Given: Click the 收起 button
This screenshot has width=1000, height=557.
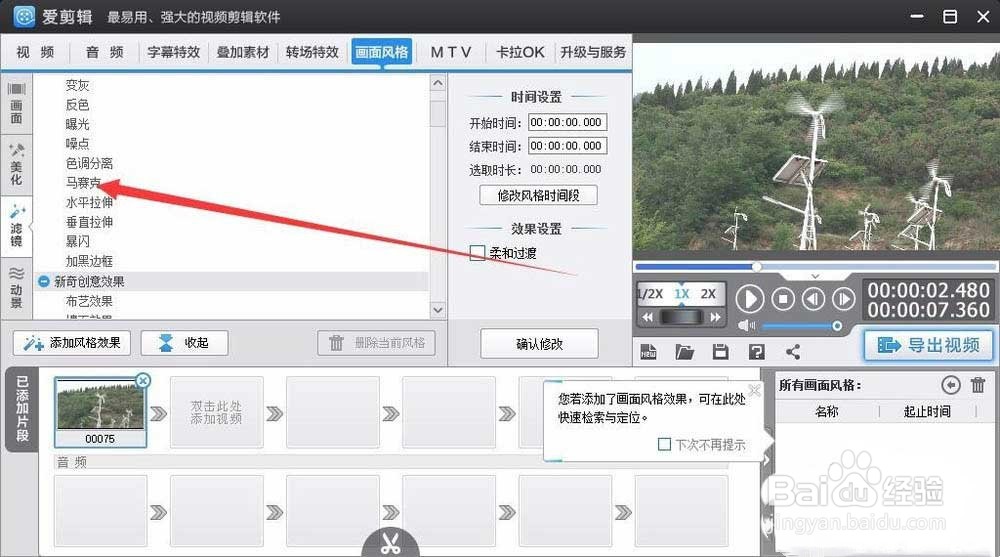Looking at the screenshot, I should pyautogui.click(x=184, y=343).
